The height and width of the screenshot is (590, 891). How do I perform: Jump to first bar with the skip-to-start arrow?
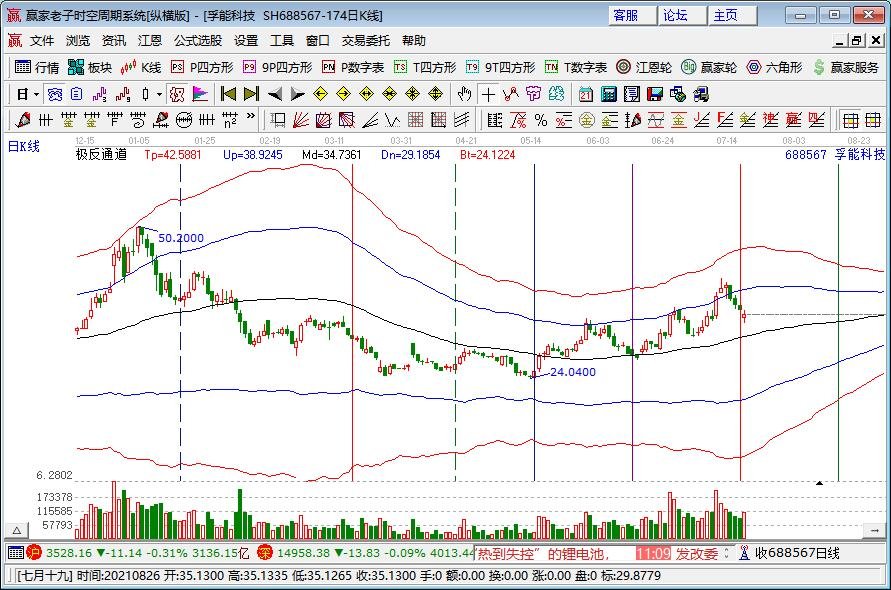pyautogui.click(x=228, y=94)
